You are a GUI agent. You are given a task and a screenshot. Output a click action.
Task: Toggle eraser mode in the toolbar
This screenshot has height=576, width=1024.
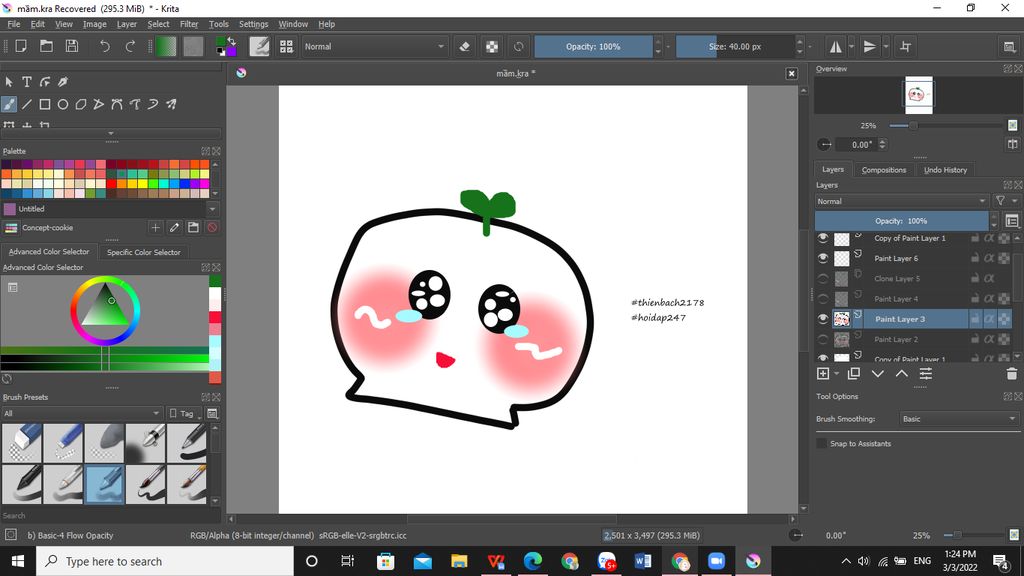[x=464, y=46]
